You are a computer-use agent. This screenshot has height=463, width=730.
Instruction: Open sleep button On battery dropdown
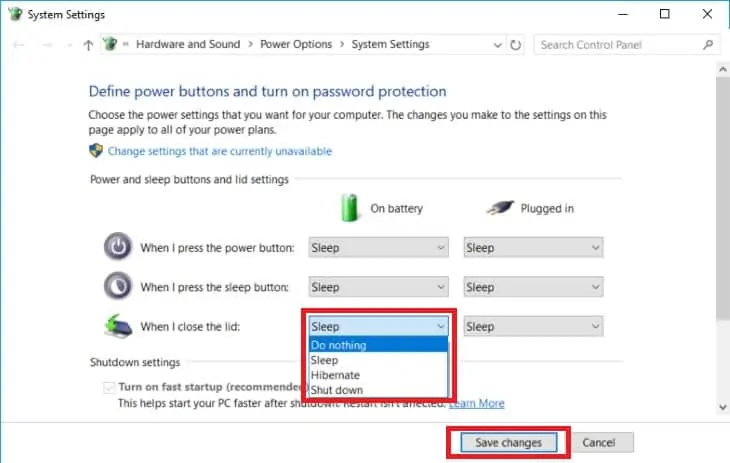[x=378, y=287]
